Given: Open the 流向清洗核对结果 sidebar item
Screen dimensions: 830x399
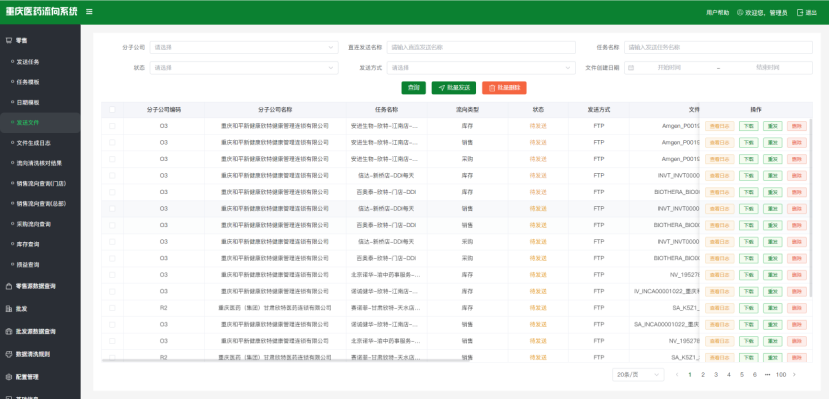Looking at the screenshot, I should [40, 163].
